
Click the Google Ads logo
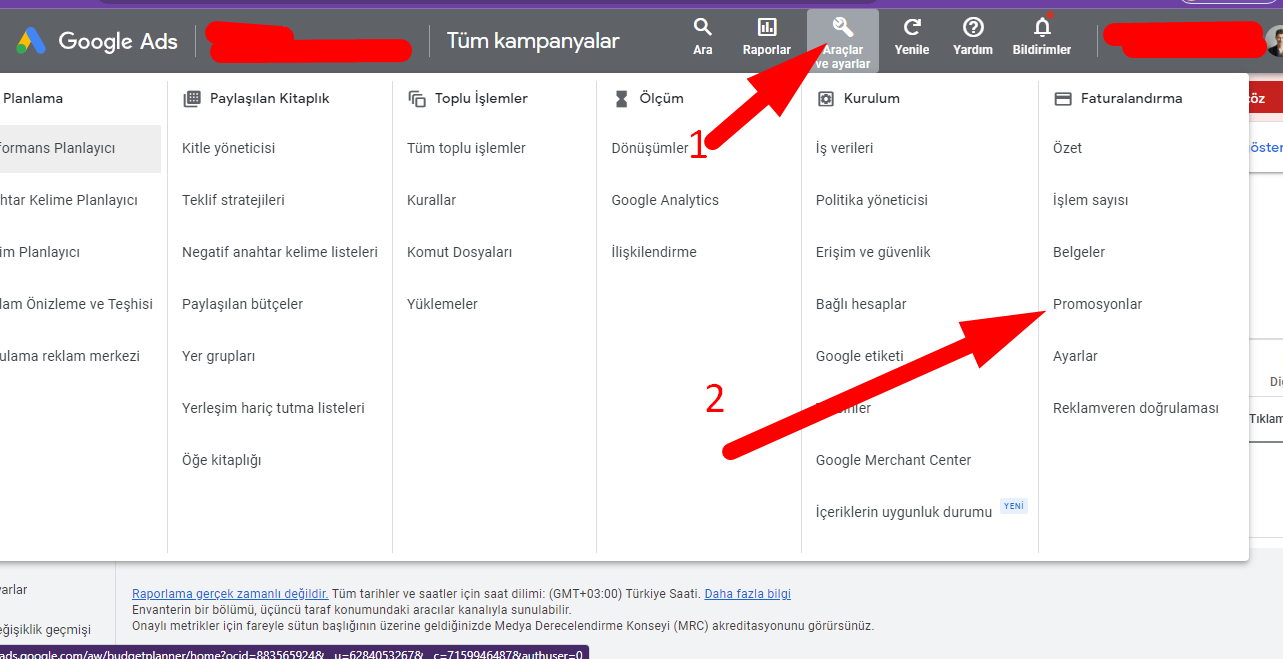(x=97, y=41)
